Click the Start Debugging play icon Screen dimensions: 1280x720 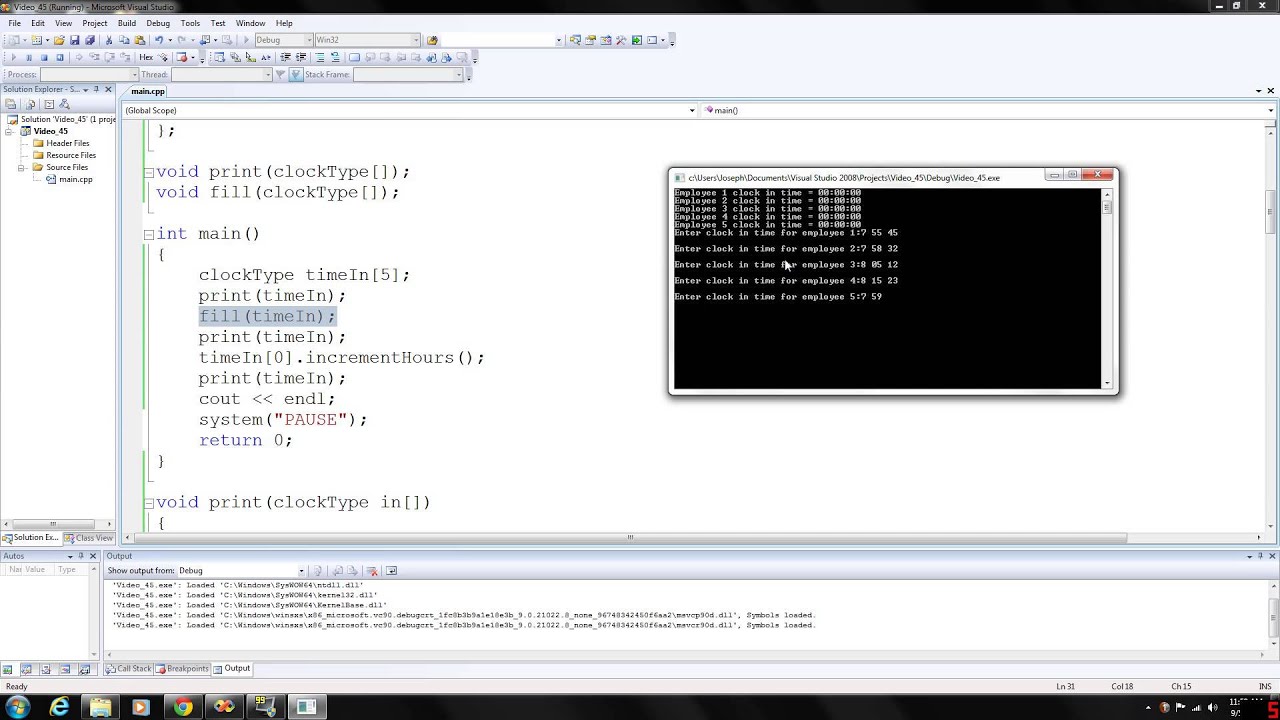pos(246,40)
